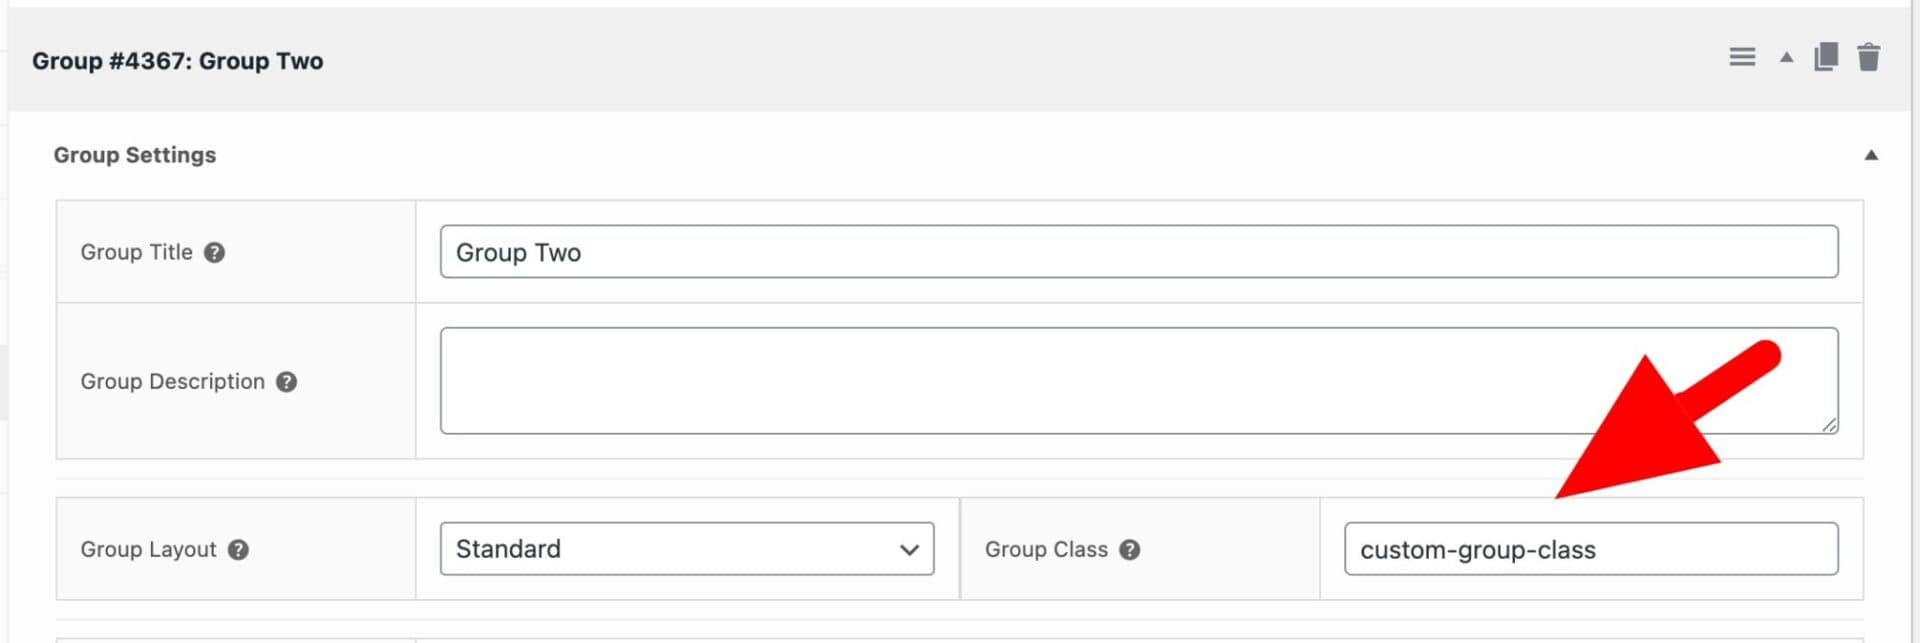Viewport: 1920px width, 643px height.
Task: Open the Group Description help icon
Action: click(x=287, y=381)
